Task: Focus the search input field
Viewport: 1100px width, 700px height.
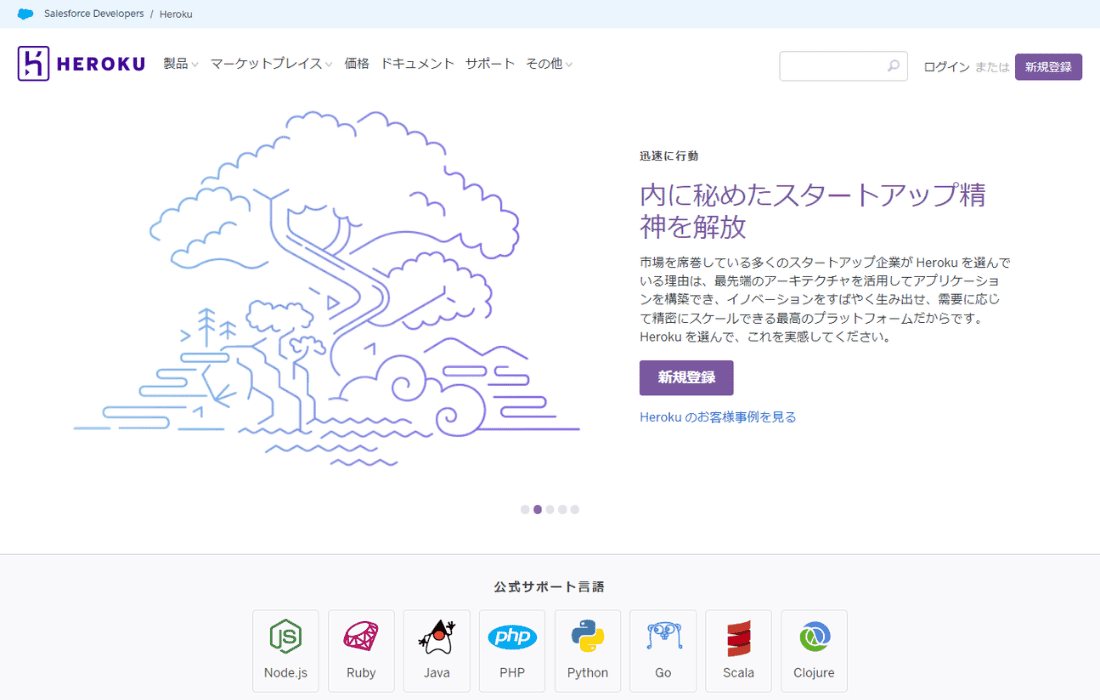Action: 843,66
